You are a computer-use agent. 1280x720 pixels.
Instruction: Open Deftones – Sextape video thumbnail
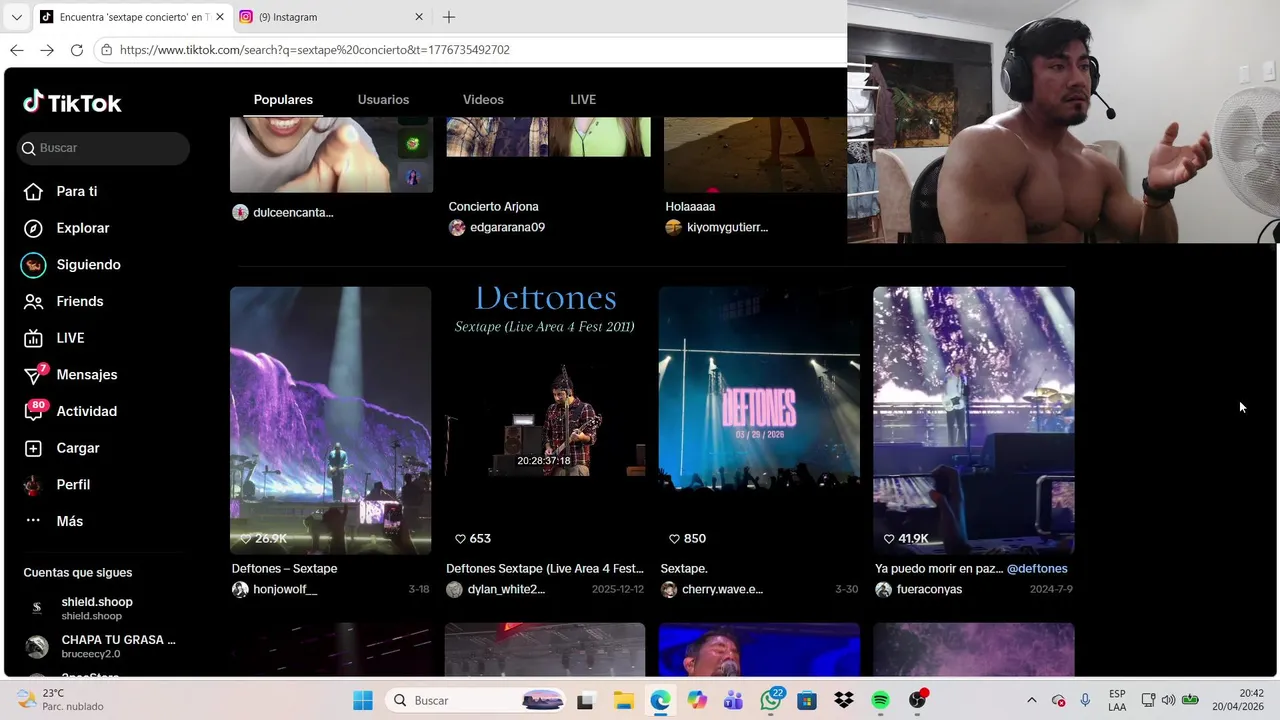tap(331, 420)
